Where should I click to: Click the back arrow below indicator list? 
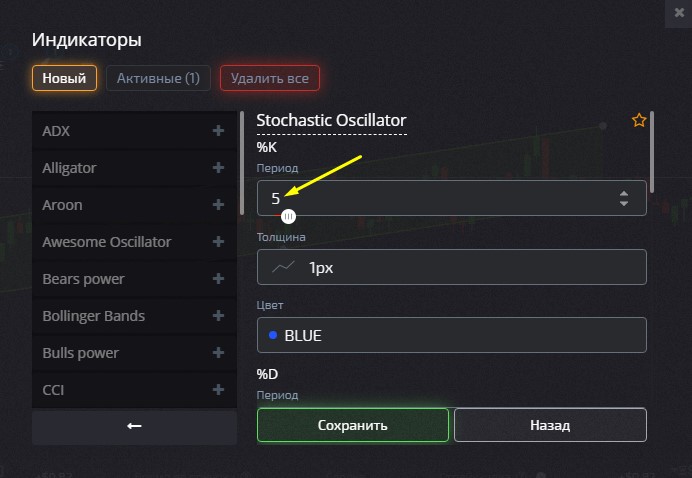[134, 426]
